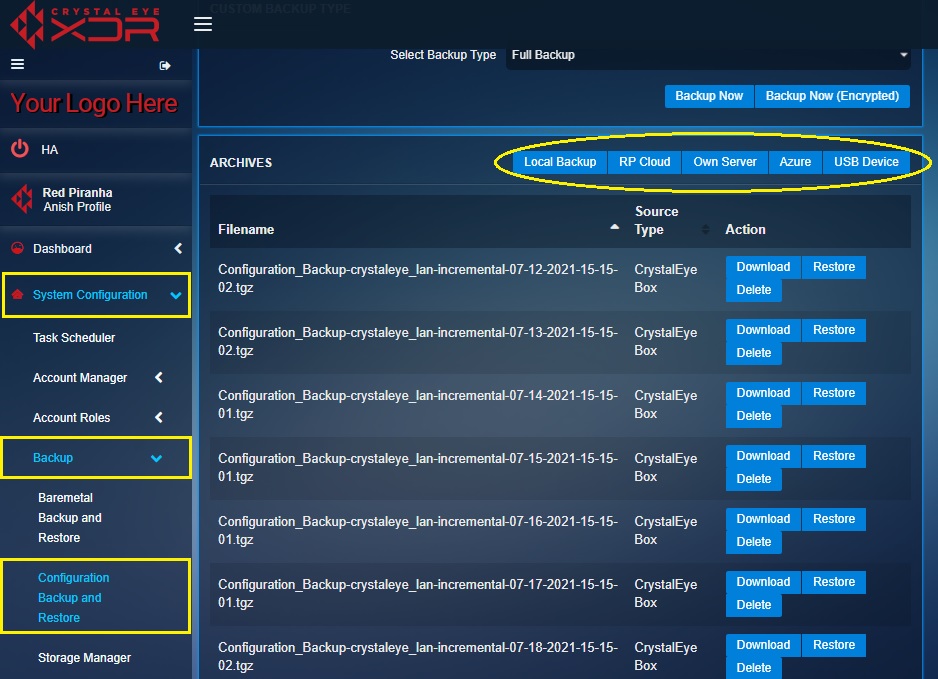The width and height of the screenshot is (938, 679).
Task: Click Backup Now (Encrypted) button
Action: pos(832,96)
